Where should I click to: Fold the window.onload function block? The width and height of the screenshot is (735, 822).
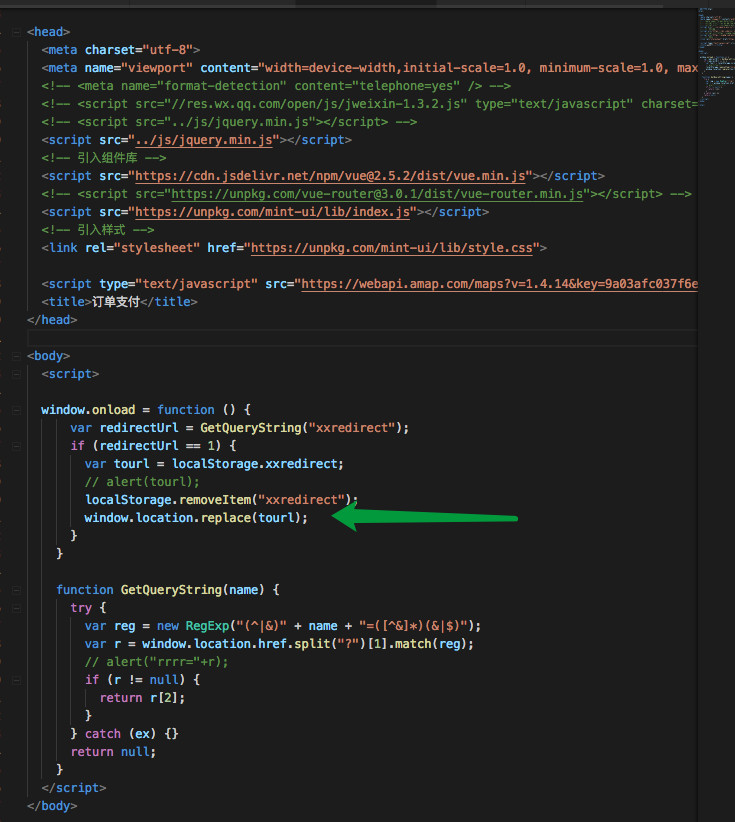[16, 410]
